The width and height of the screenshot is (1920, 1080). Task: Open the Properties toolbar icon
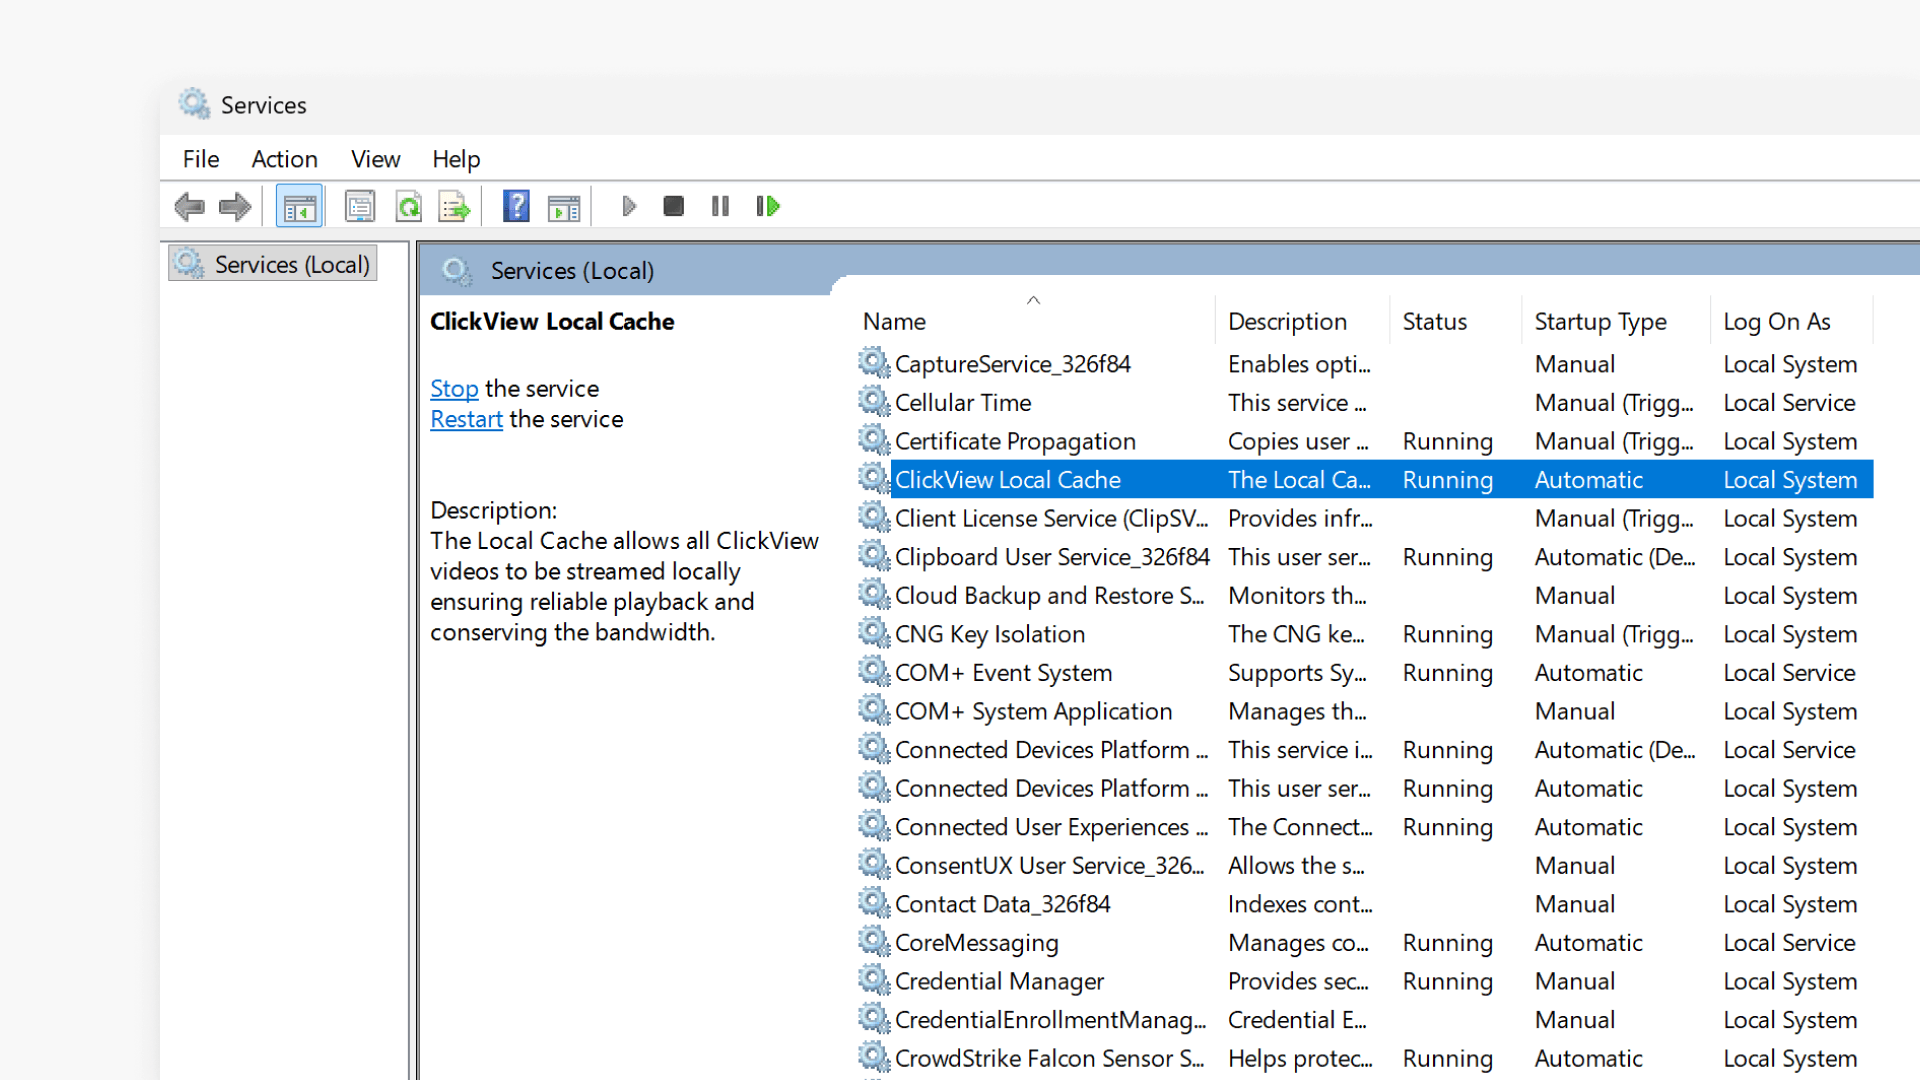360,207
